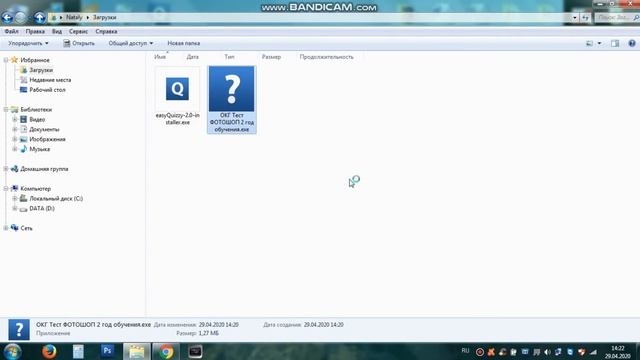Select the easyQuizzy-2.0-installer.exe file icon
Screen dimensions: 640x360
178,89
